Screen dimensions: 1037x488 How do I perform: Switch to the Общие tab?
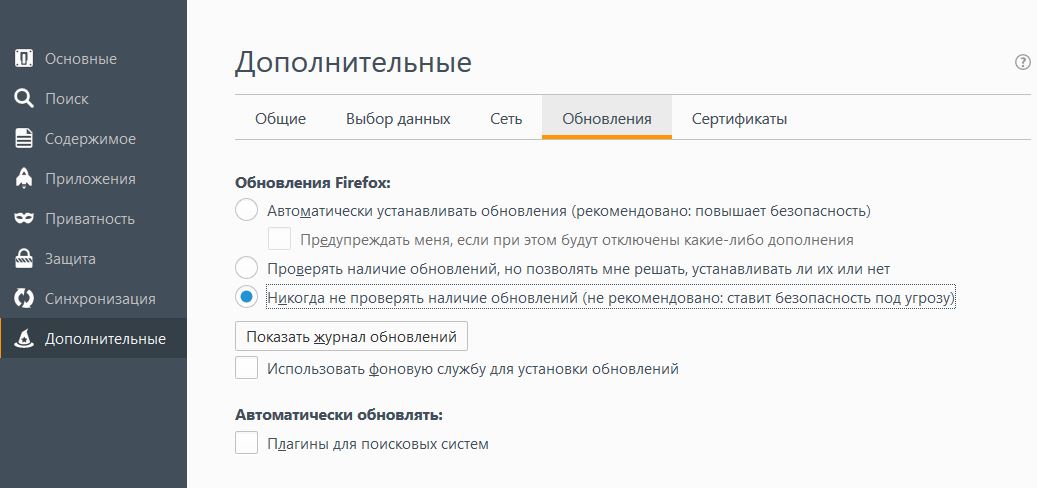tap(280, 118)
